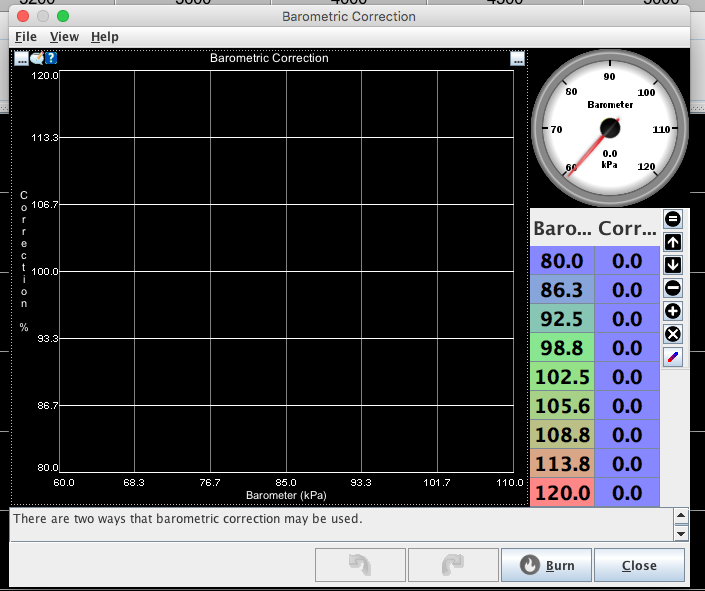Open the speech-bubble notes pencil icon
The width and height of the screenshot is (705, 591).
click(37, 58)
